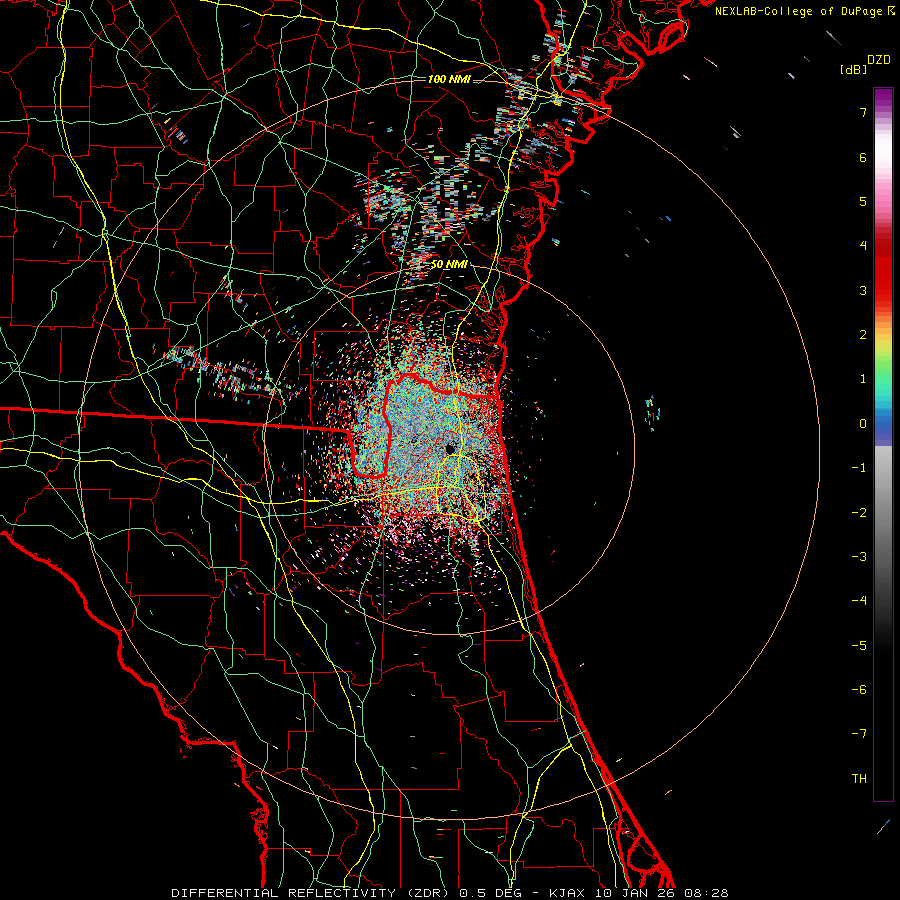Click the 3 value on the ZDR scale
The width and height of the screenshot is (900, 900).
[863, 290]
